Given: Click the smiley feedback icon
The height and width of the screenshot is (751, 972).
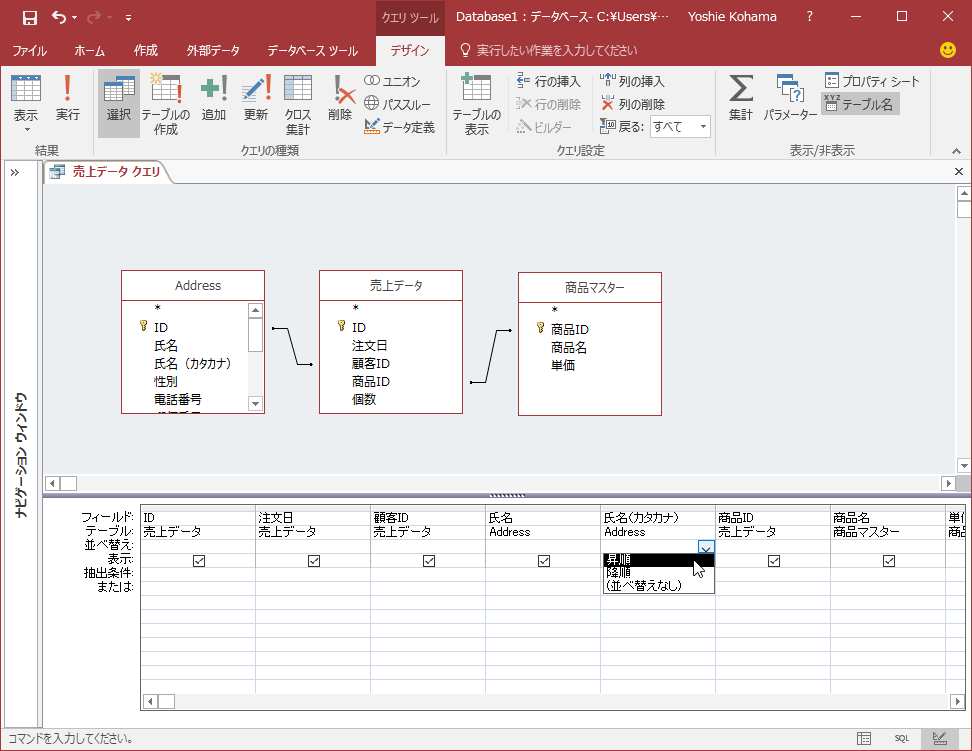Looking at the screenshot, I should (x=948, y=50).
